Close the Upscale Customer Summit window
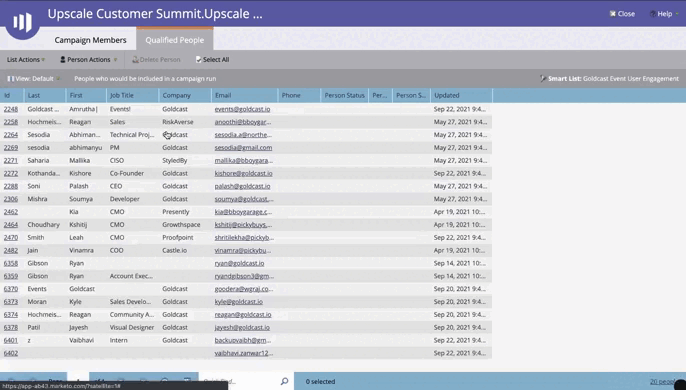 622,14
